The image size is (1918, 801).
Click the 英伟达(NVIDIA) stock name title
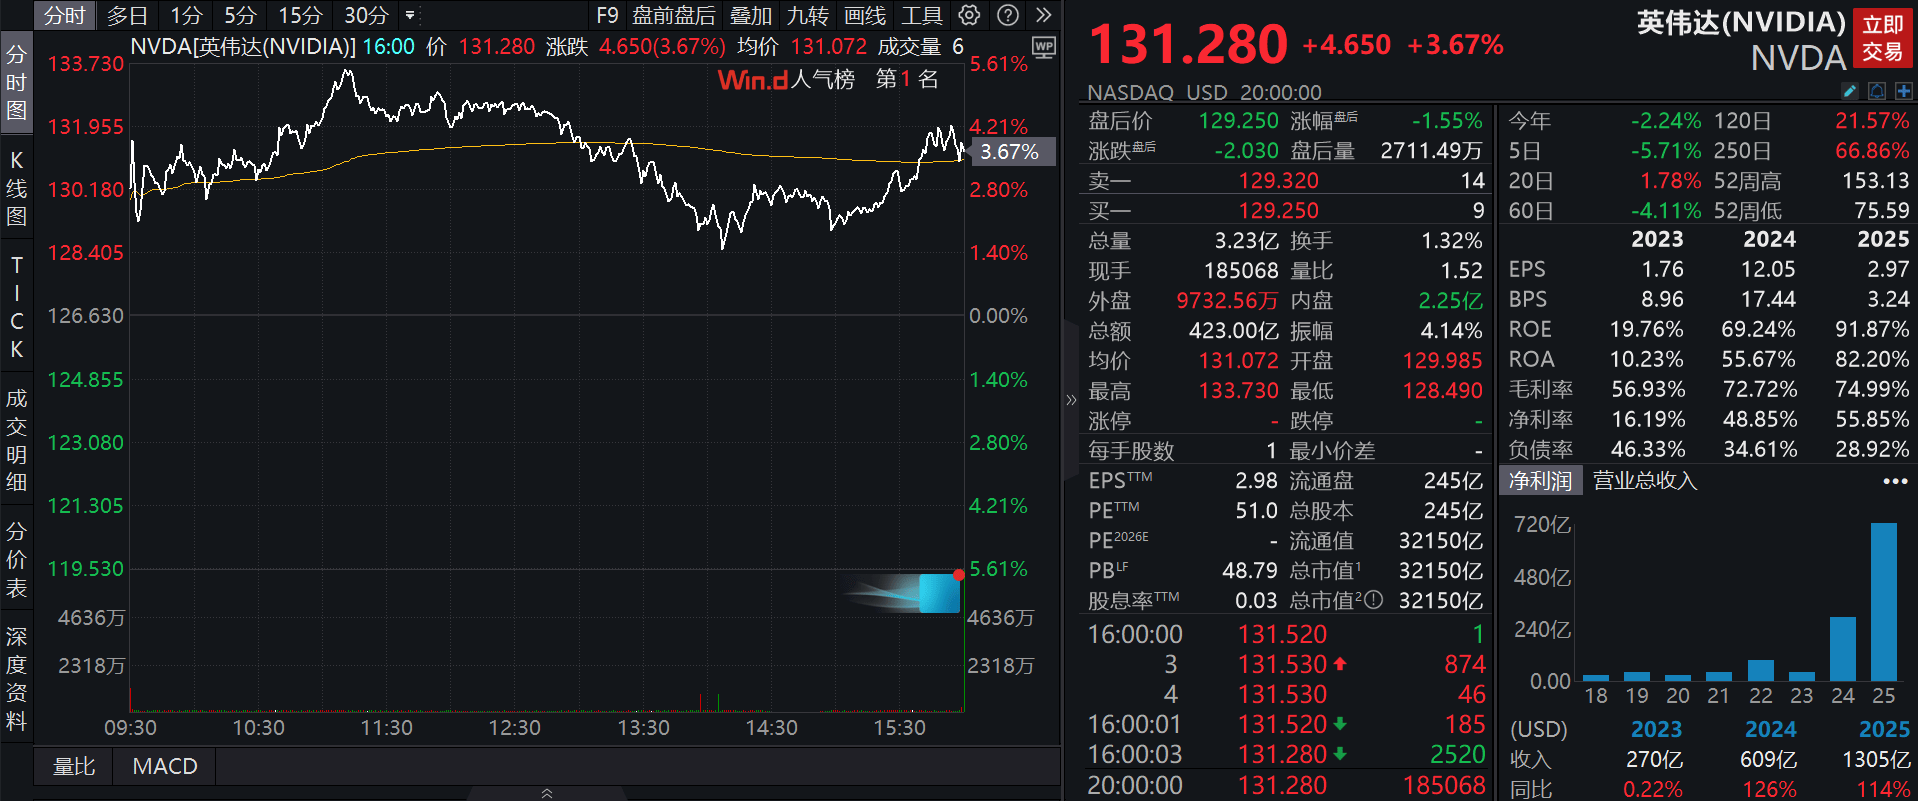pos(1741,22)
